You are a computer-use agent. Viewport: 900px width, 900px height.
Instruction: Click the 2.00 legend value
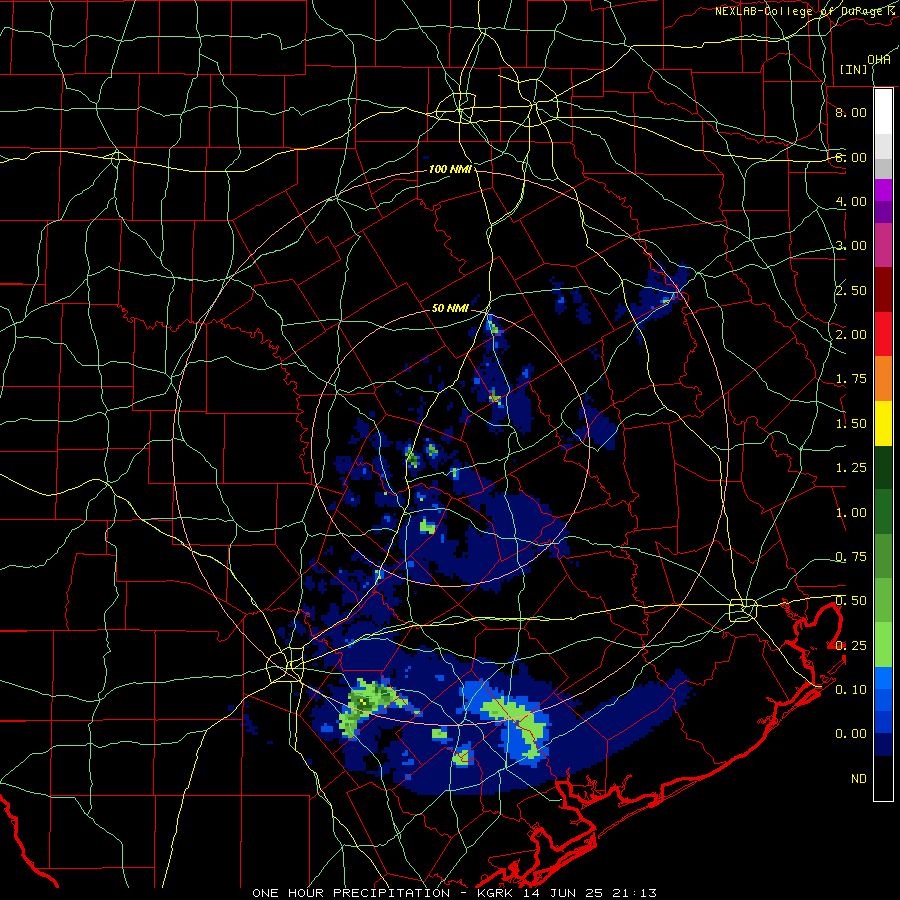(851, 335)
